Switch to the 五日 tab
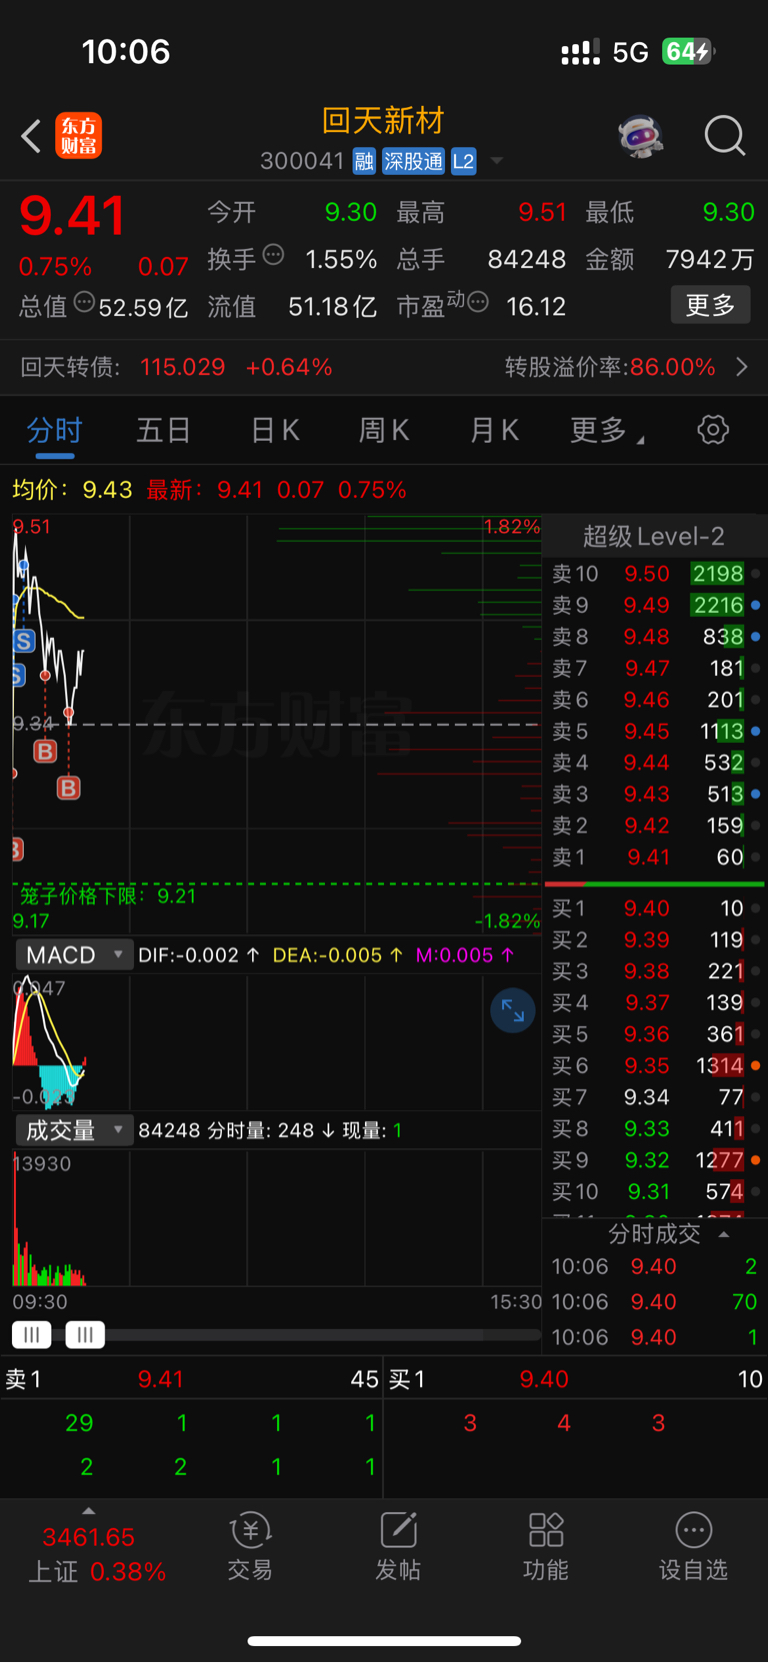The width and height of the screenshot is (768, 1663). point(164,431)
